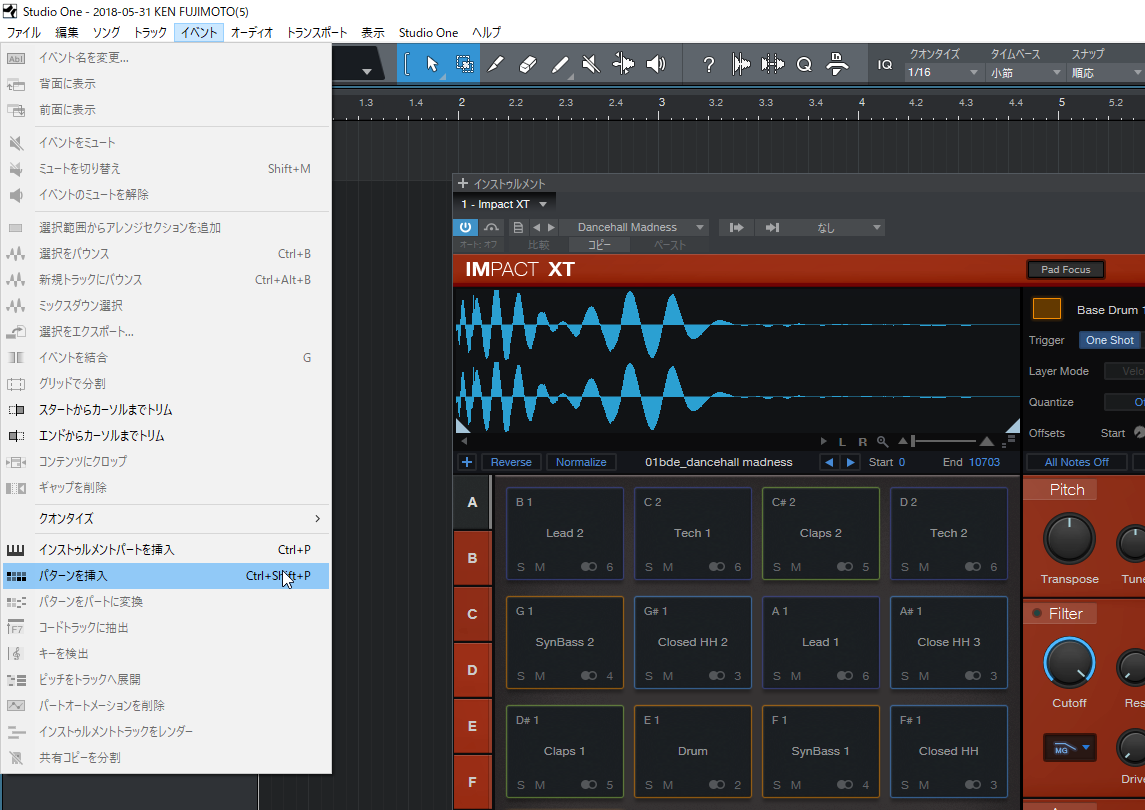This screenshot has width=1145, height=810.
Task: Toggle the IQ input quantize button
Action: pos(885,65)
